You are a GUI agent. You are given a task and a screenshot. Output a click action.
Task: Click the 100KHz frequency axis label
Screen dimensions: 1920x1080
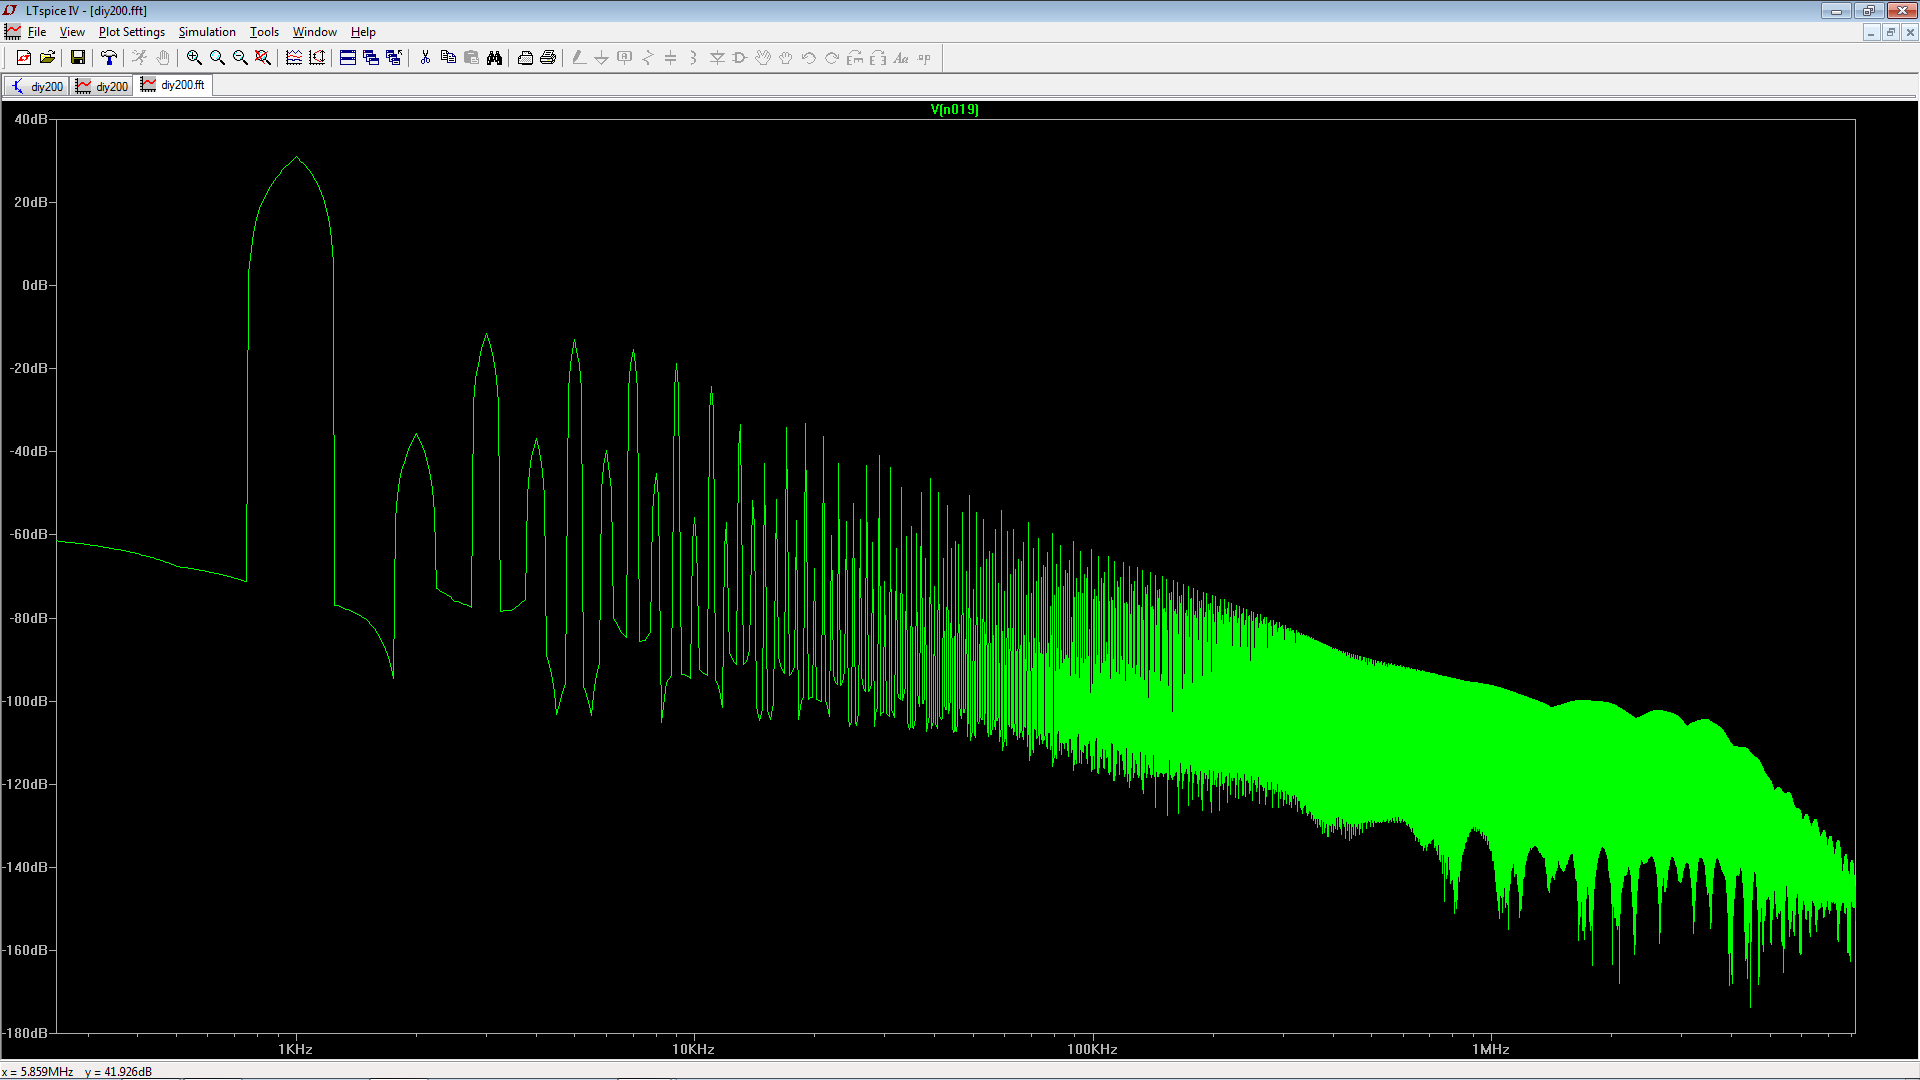point(1092,1049)
